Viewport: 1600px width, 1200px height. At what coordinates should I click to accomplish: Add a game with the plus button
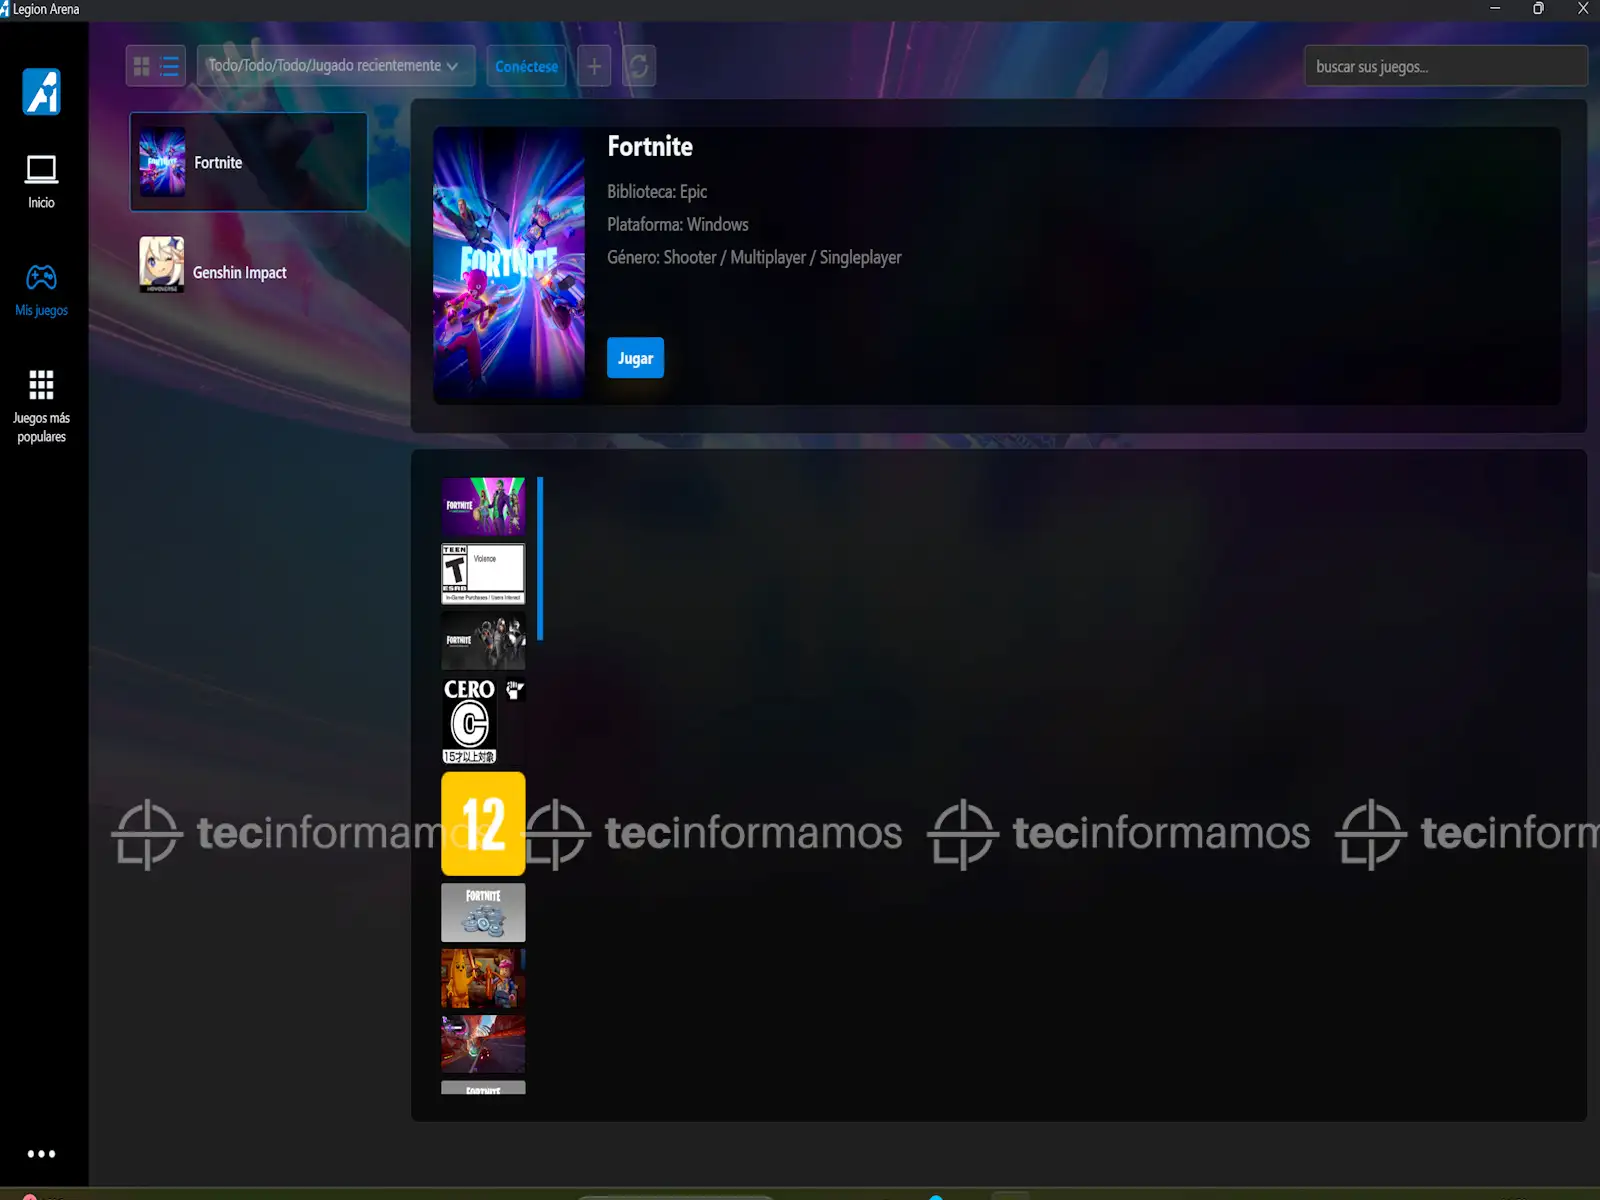(594, 66)
